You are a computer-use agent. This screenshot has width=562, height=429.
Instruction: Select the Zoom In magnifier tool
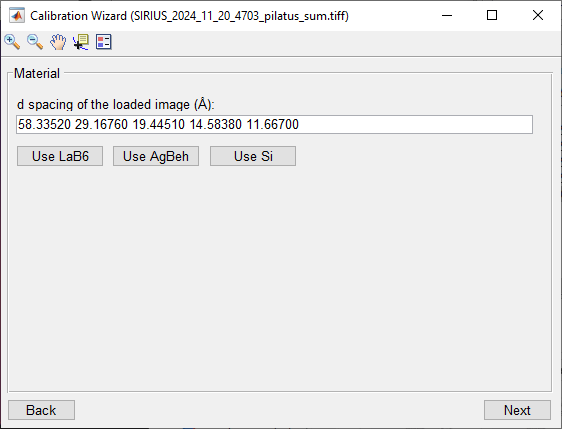click(x=12, y=42)
